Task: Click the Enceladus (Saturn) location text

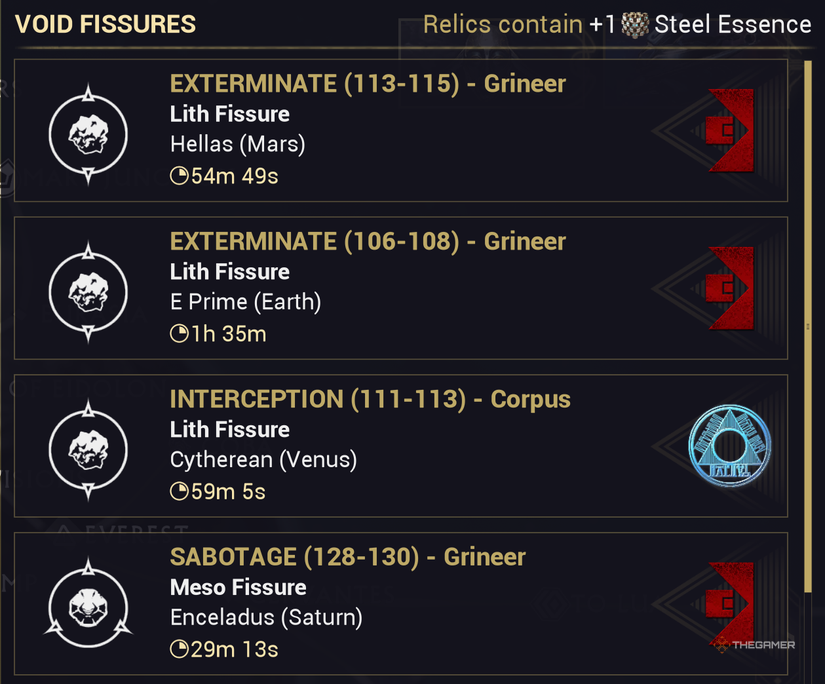Action: pyautogui.click(x=266, y=618)
